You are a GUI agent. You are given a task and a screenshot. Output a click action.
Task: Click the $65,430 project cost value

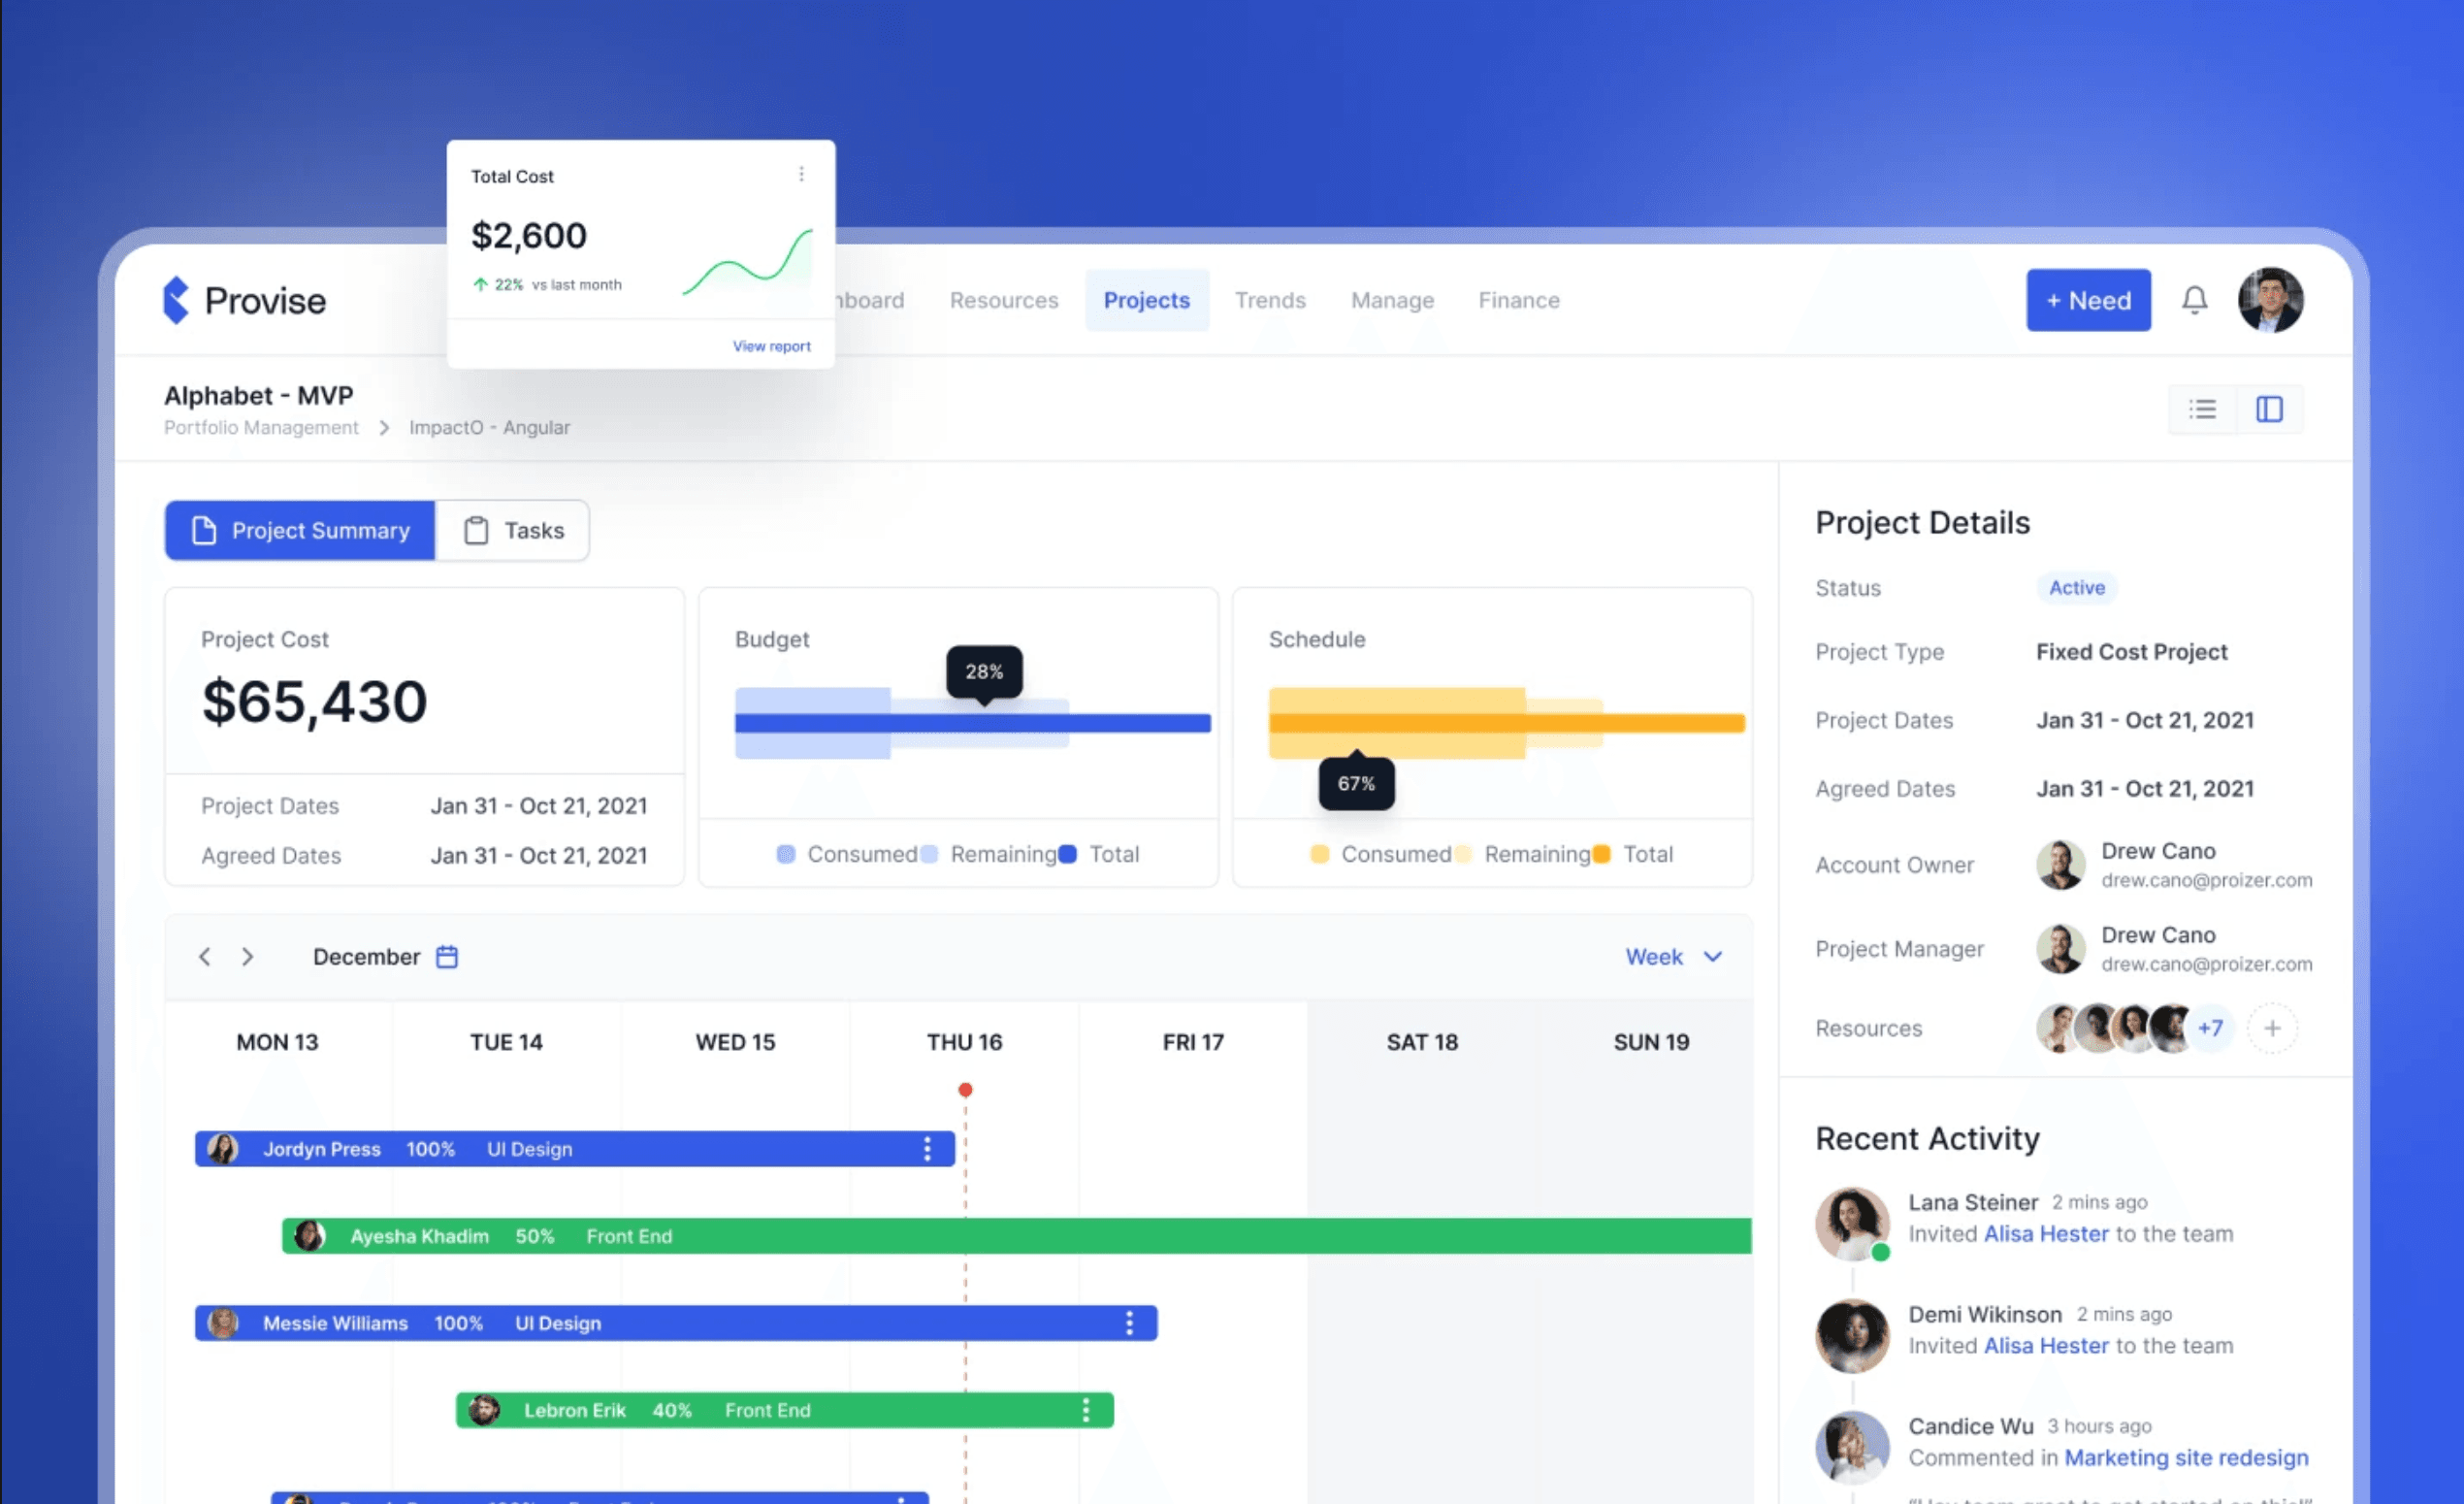(x=315, y=702)
